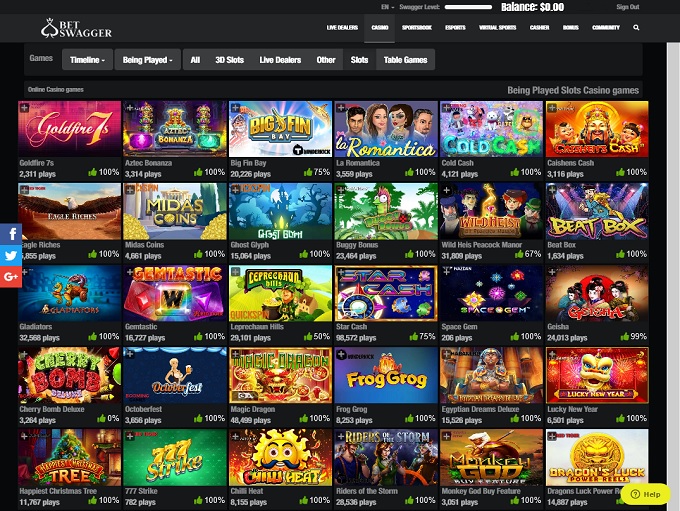Select the 3D Slots filter
Screen dimensions: 680x511
pos(229,60)
